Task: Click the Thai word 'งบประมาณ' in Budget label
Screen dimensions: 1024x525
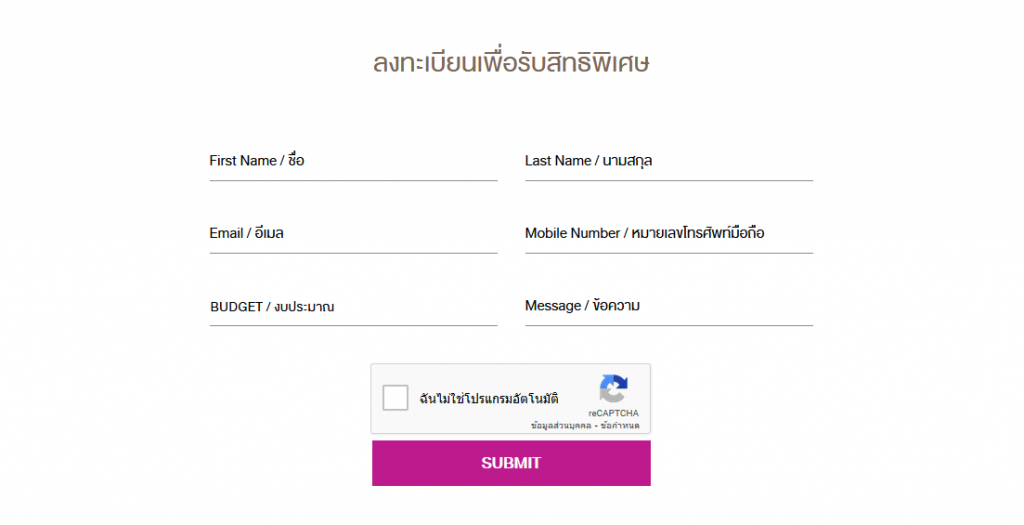Action: [304, 307]
